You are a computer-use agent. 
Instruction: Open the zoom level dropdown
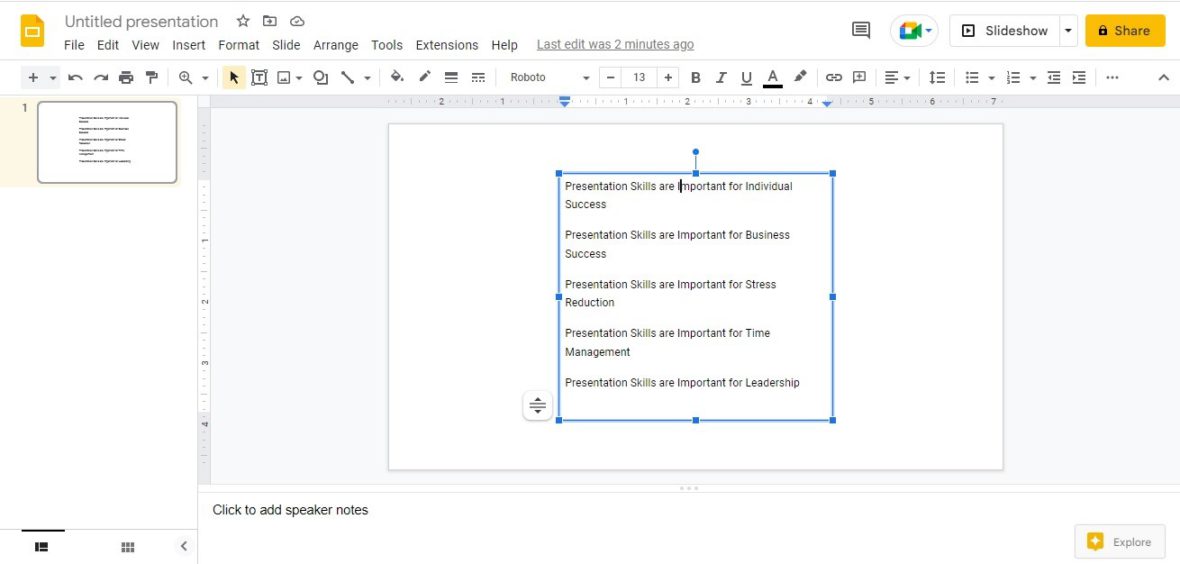click(x=205, y=77)
